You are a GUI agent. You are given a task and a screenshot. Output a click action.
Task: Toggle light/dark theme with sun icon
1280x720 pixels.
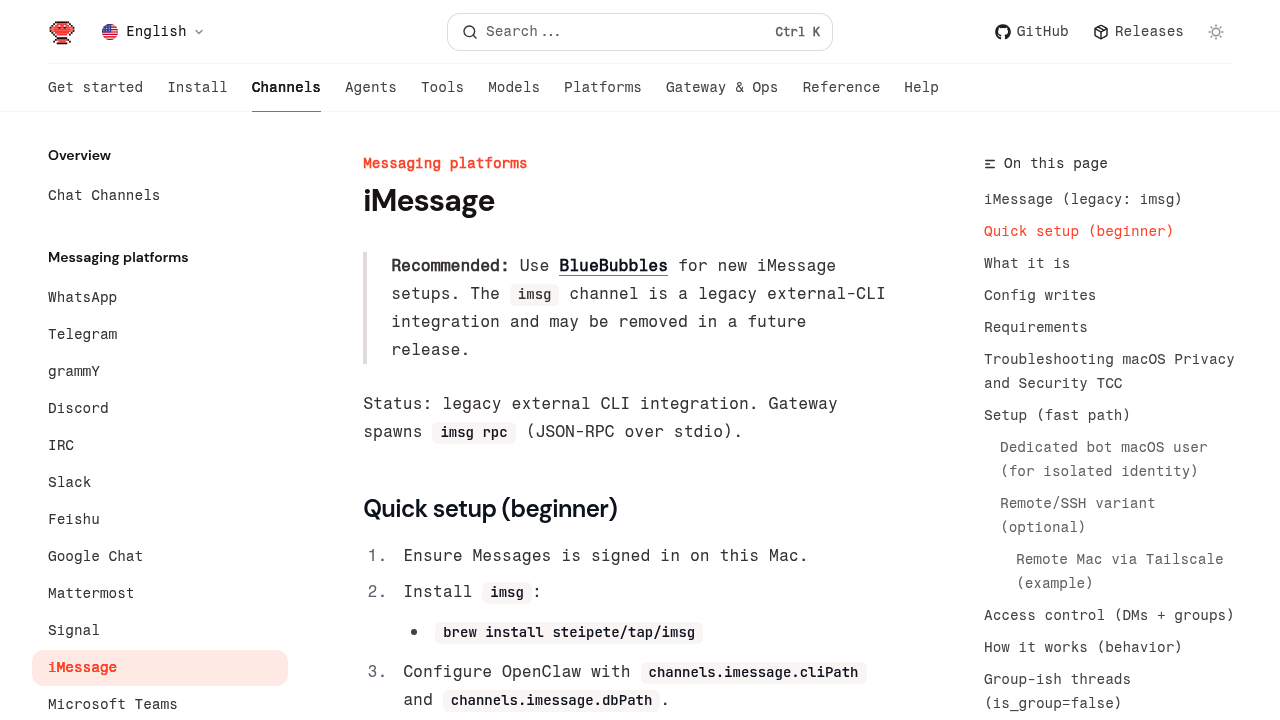1216,32
